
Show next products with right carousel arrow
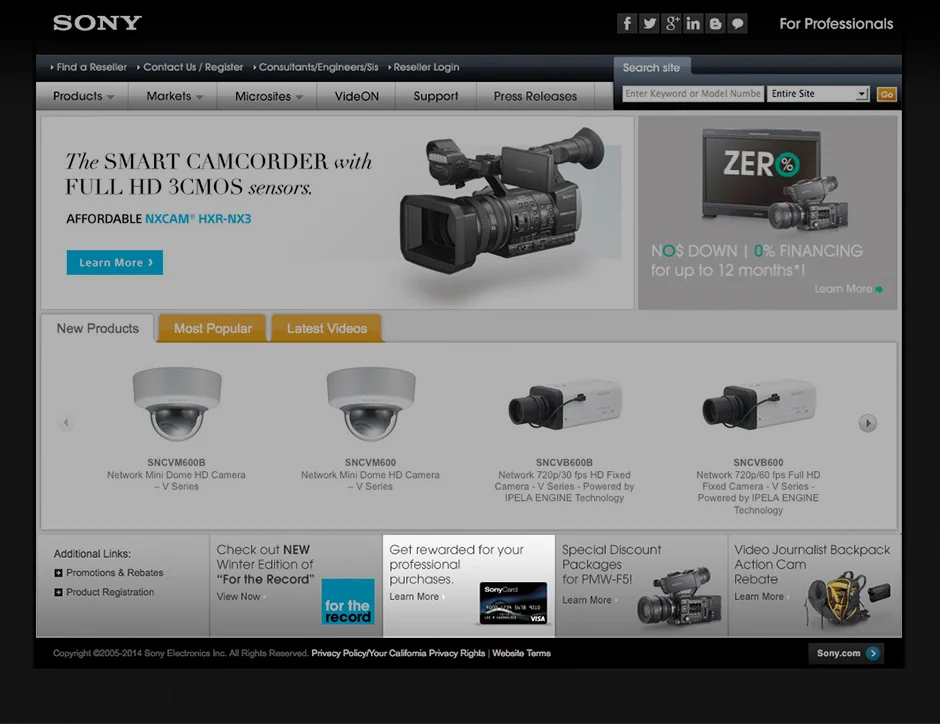point(867,423)
